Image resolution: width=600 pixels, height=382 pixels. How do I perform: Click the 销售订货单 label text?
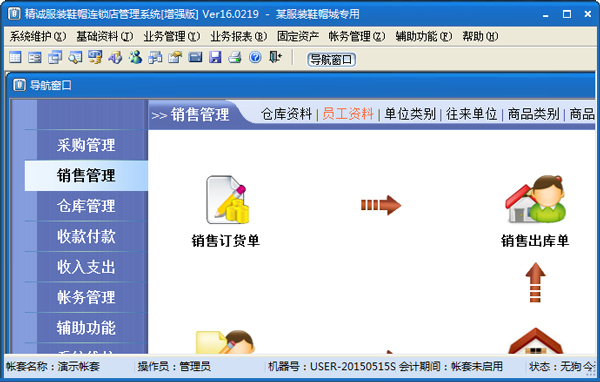click(226, 241)
